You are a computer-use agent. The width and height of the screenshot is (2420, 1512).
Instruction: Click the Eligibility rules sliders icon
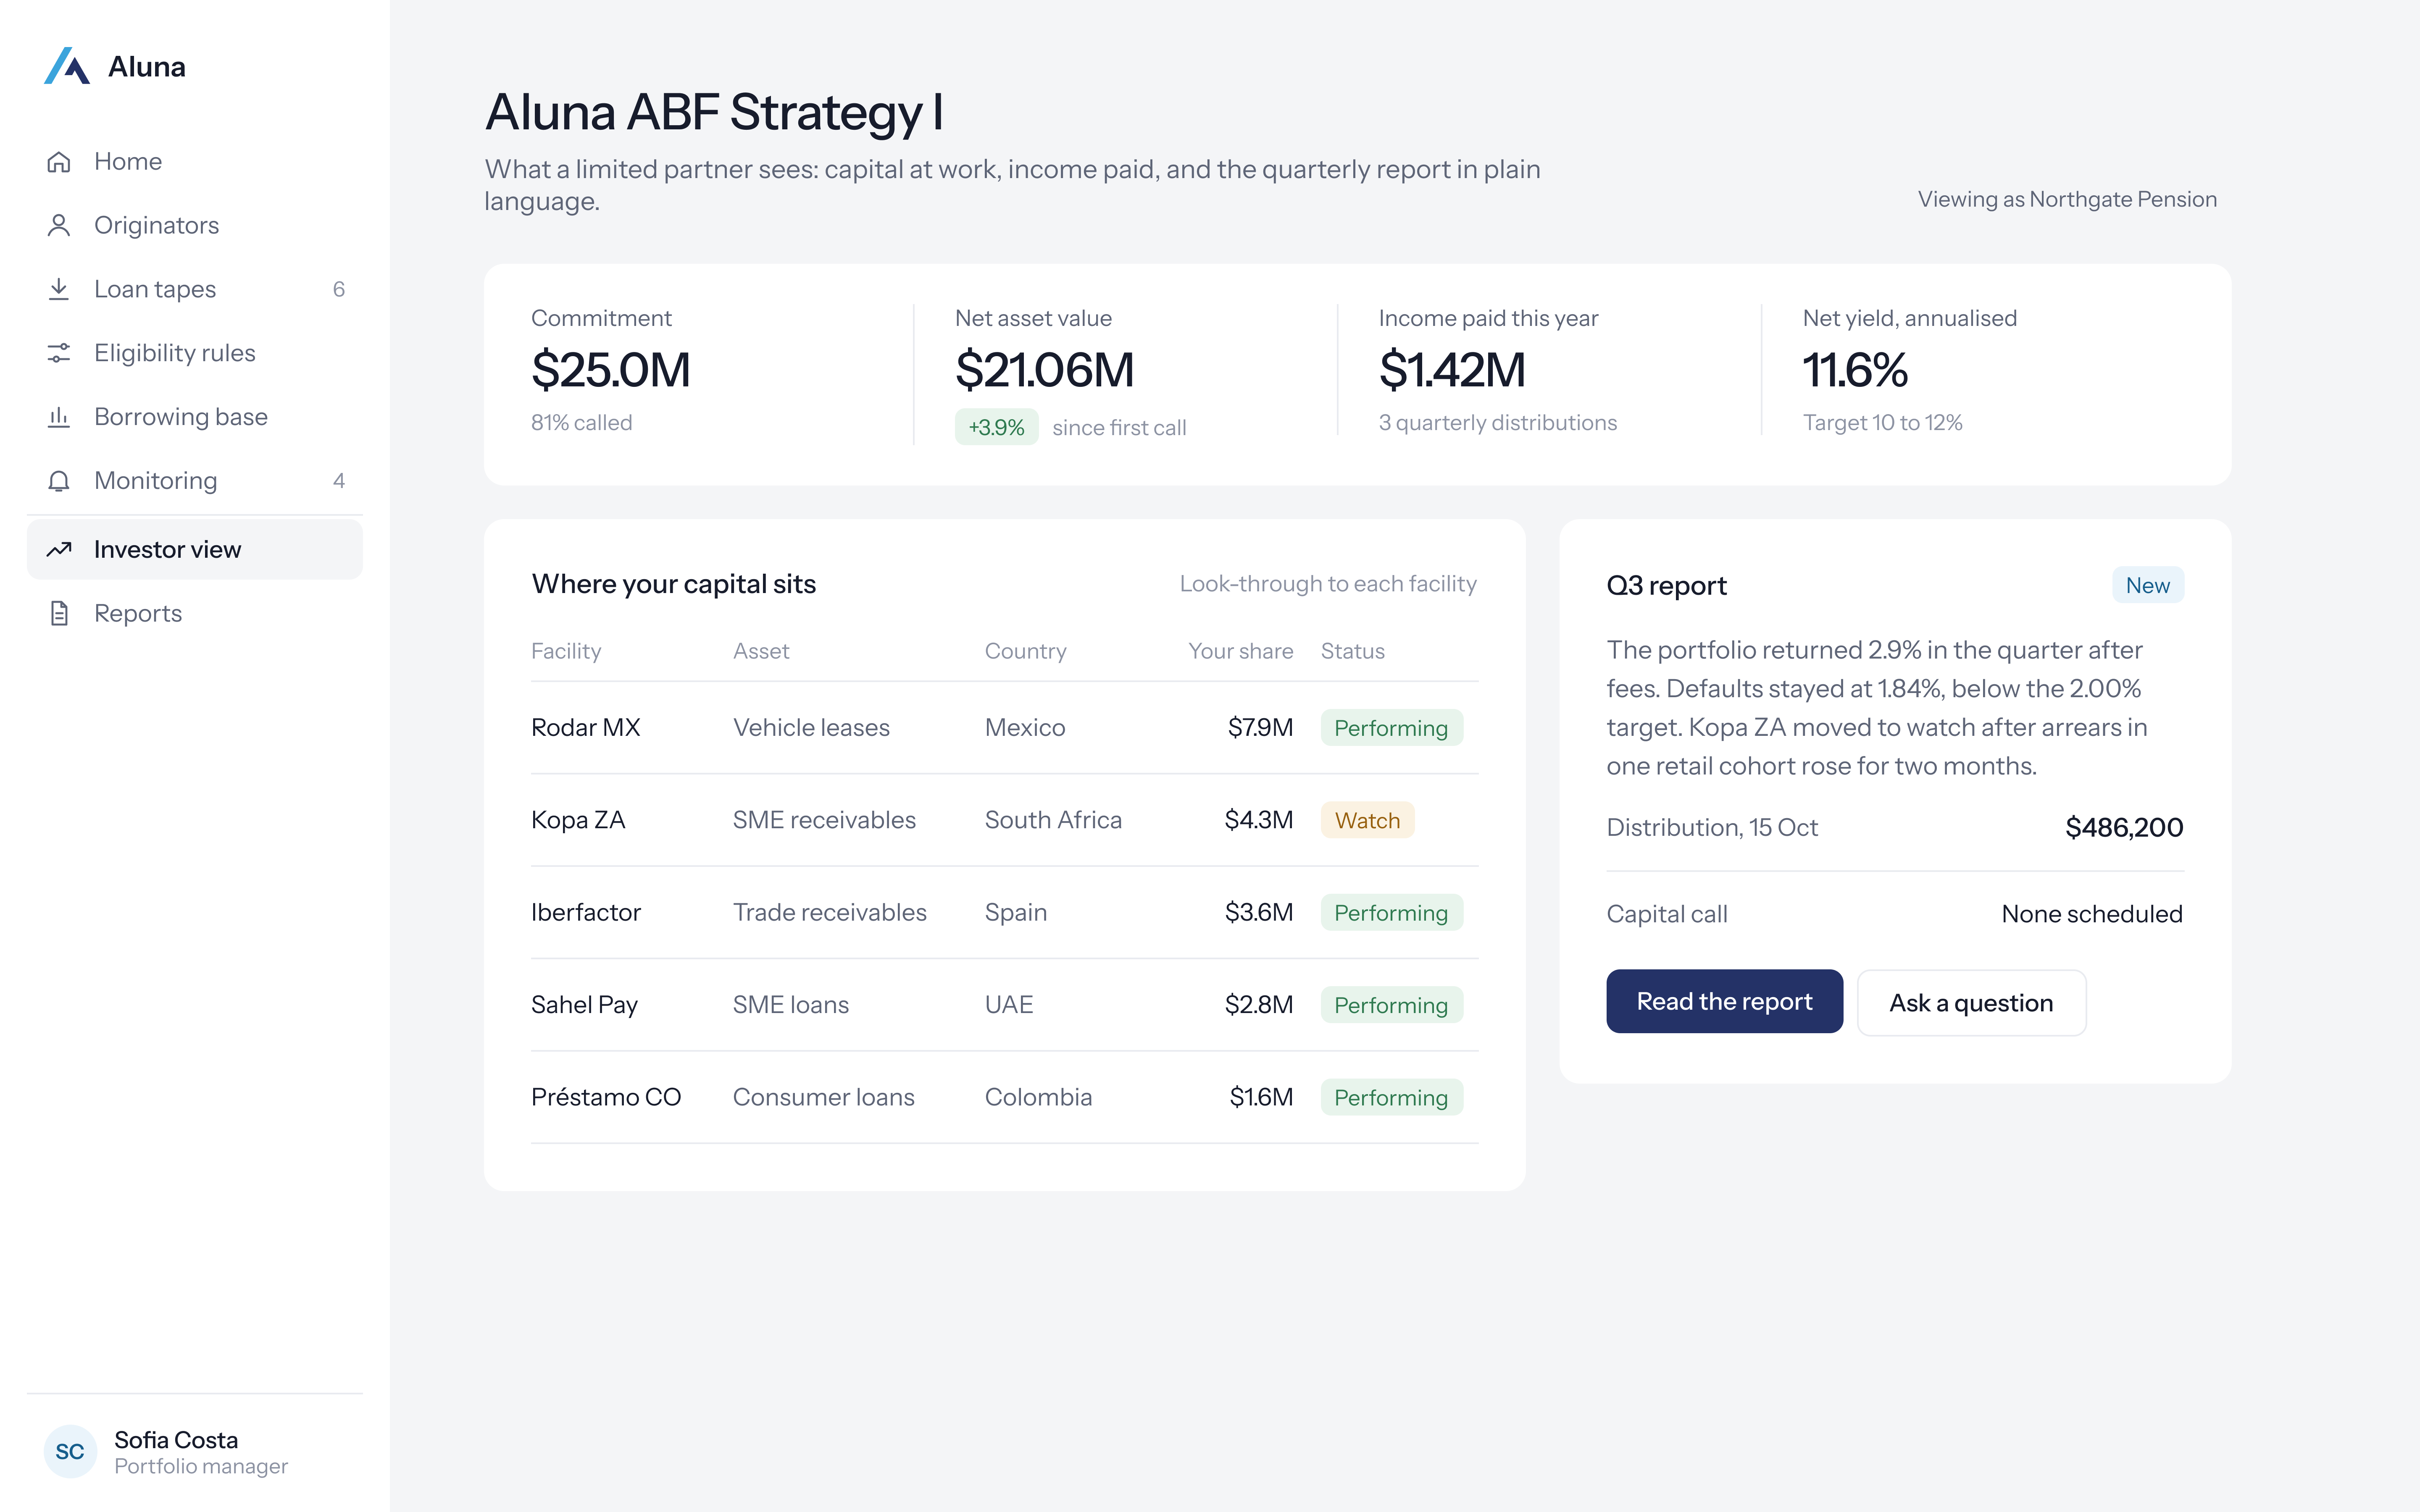[x=59, y=353]
